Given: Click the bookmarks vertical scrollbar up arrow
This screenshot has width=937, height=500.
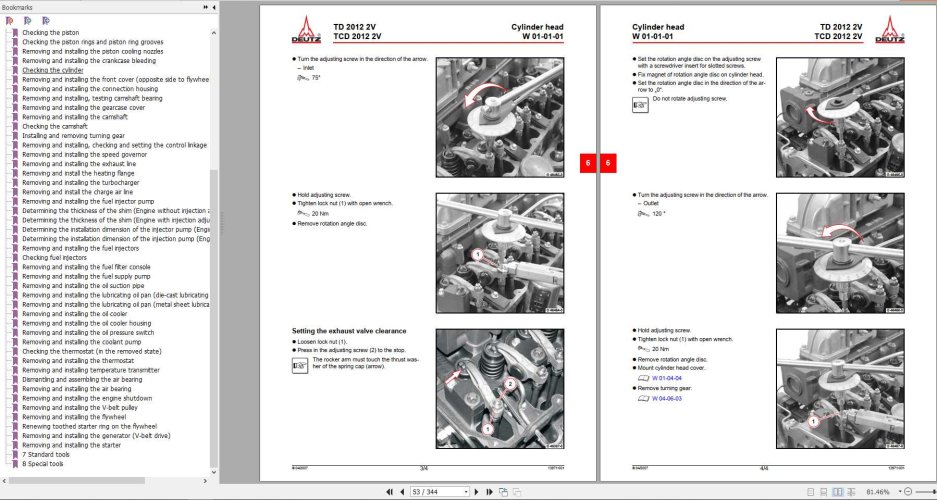Looking at the screenshot, I should click(x=214, y=33).
